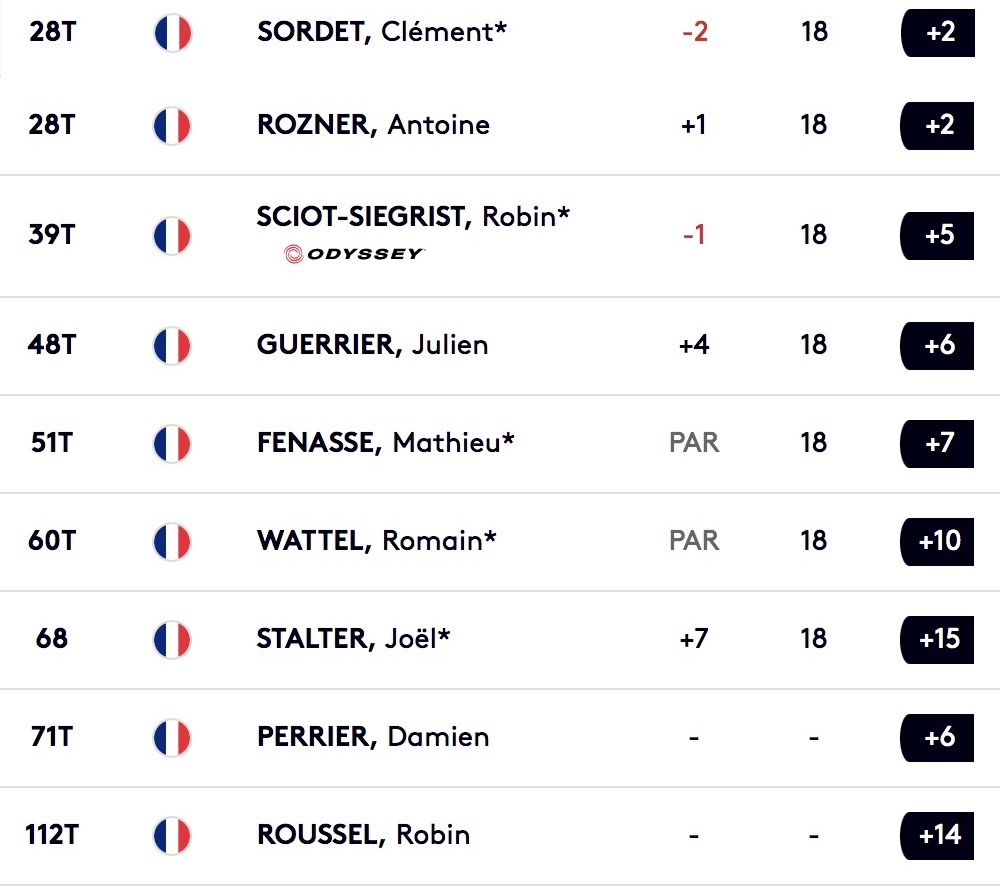Image resolution: width=1000 pixels, height=886 pixels.
Task: Click Stalter's +15 total score badge
Action: pos(938,639)
